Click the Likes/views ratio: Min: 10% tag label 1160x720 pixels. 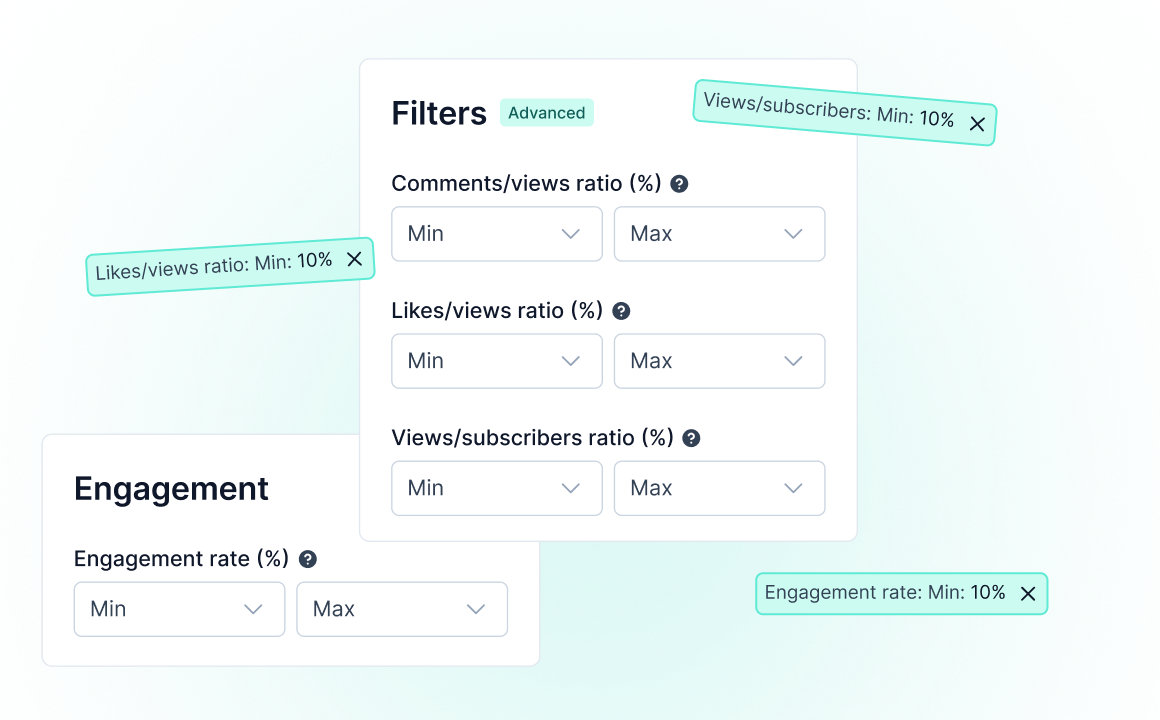click(213, 266)
